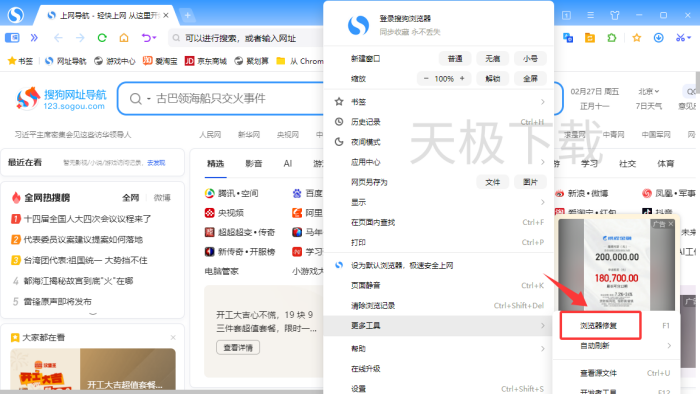Click the translate icon in the toolbar
This screenshot has height=394, width=700.
click(568, 38)
